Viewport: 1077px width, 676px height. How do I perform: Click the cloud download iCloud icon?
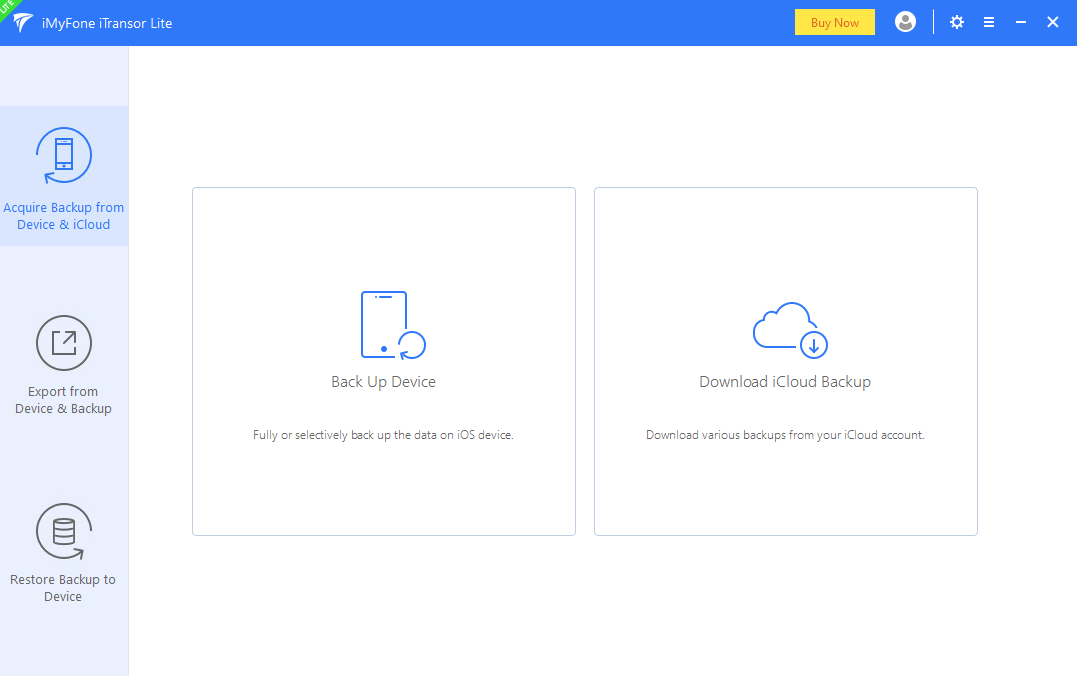pos(790,330)
